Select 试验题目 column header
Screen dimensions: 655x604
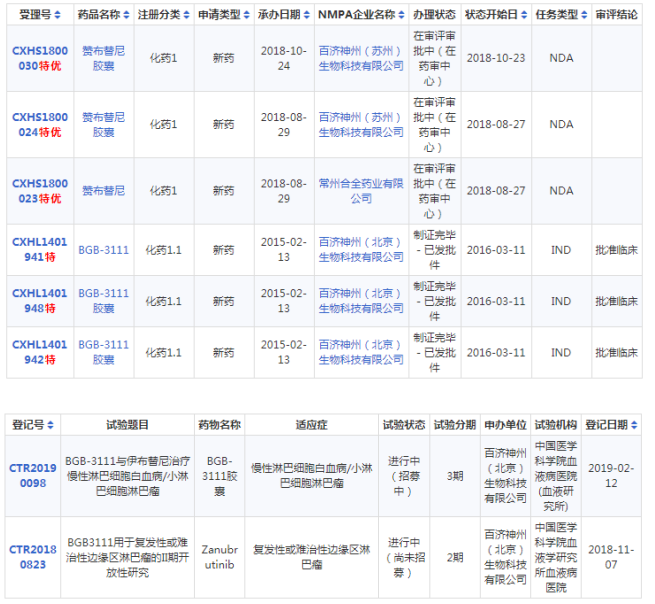(127, 425)
